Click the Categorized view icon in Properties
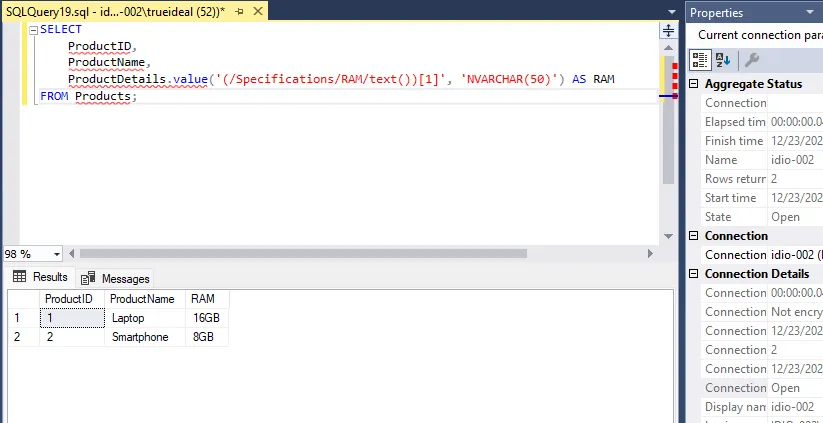Screen dimensions: 823x423 click(x=701, y=60)
